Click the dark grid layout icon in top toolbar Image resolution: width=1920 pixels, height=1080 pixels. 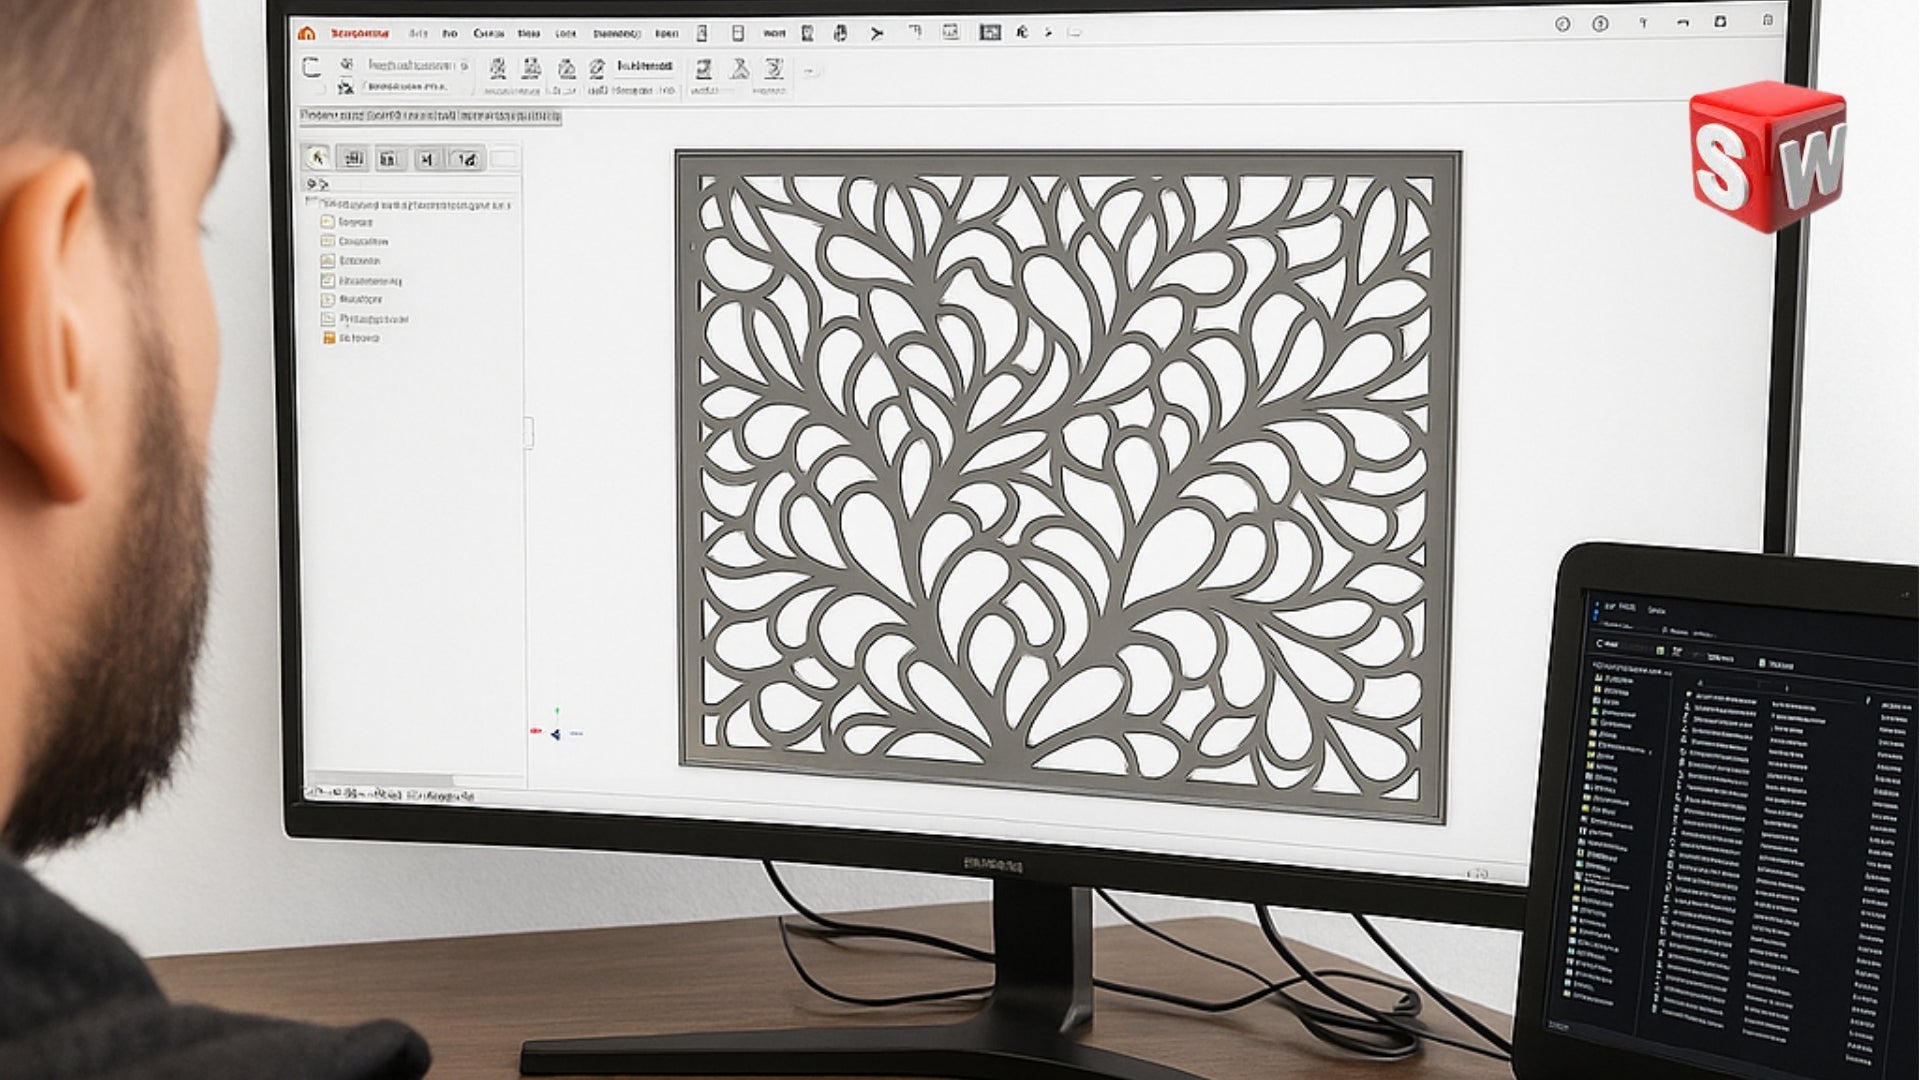(x=989, y=32)
